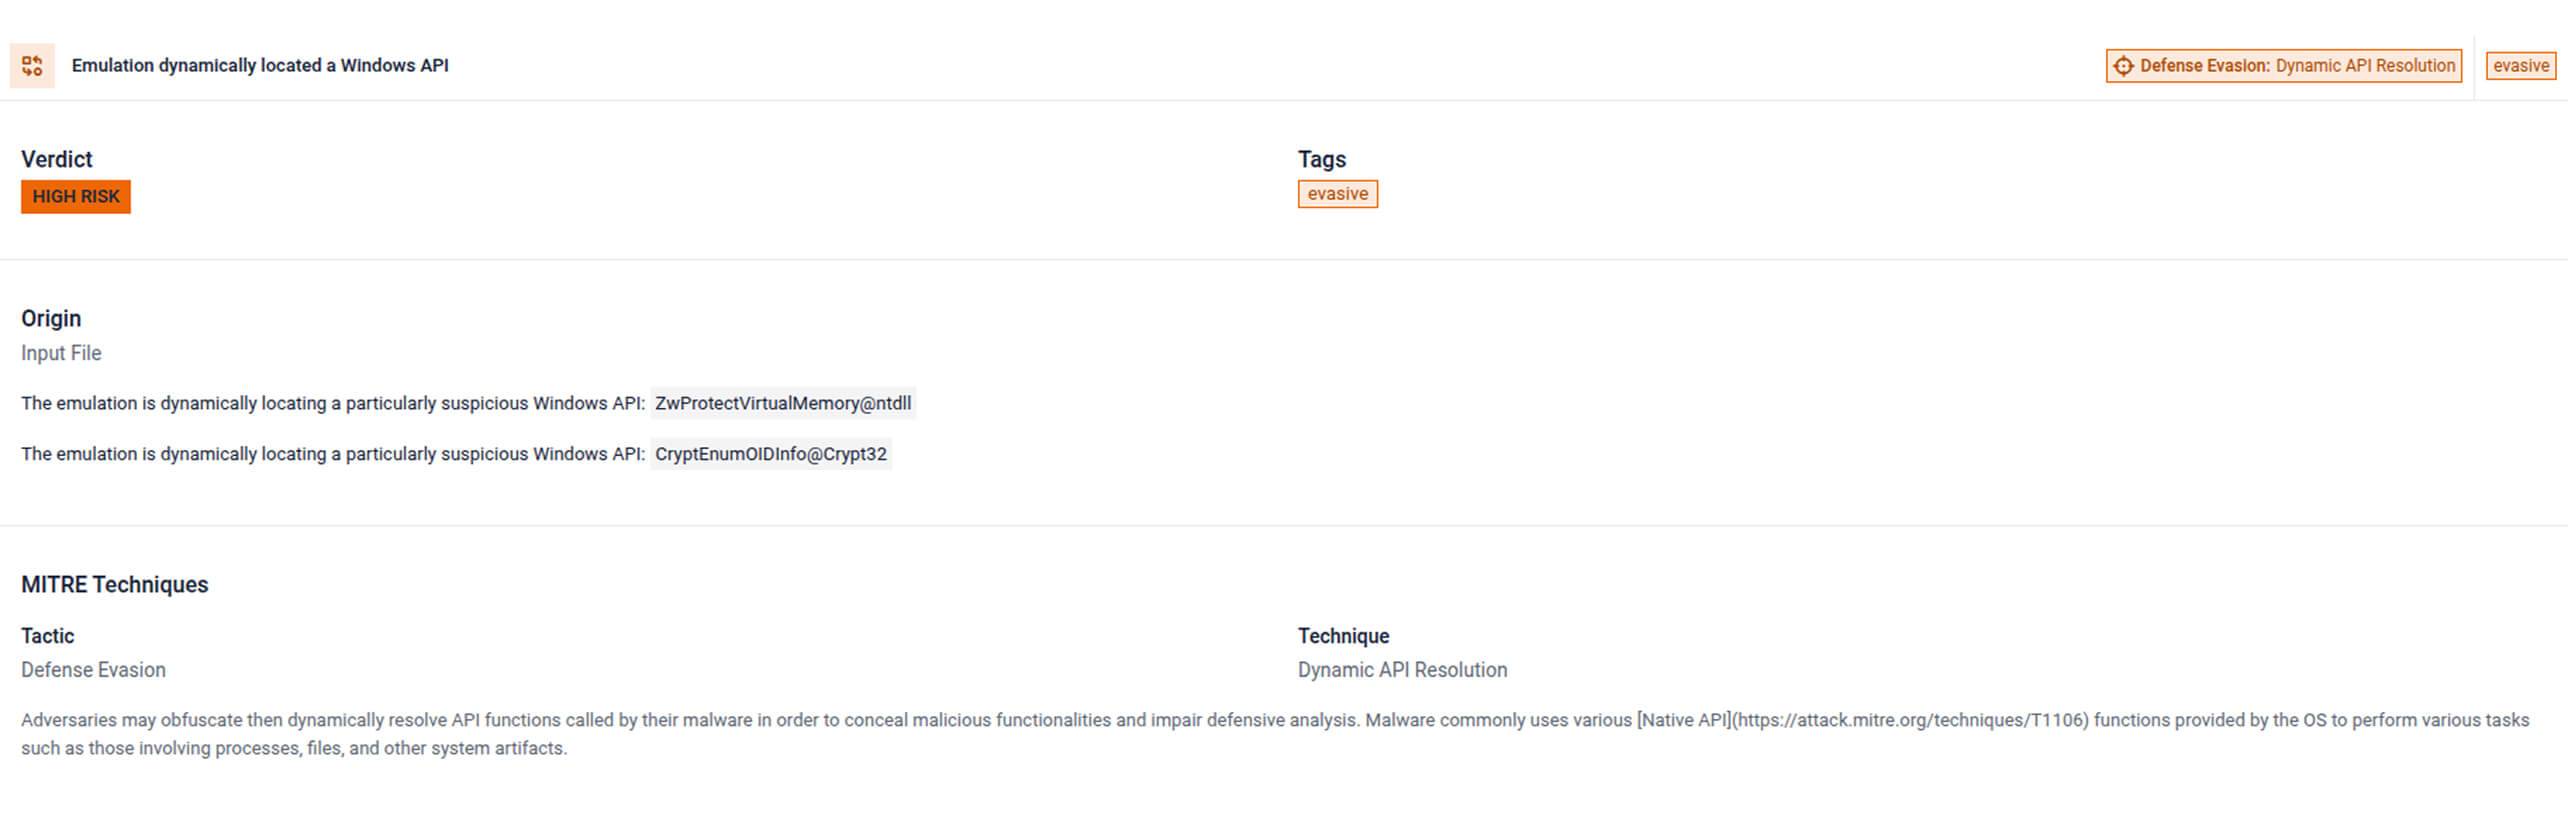Screen dimensions: 2568x837
Task: Click the crosshair icon in the Defense Evasion badge
Action: [2122, 66]
